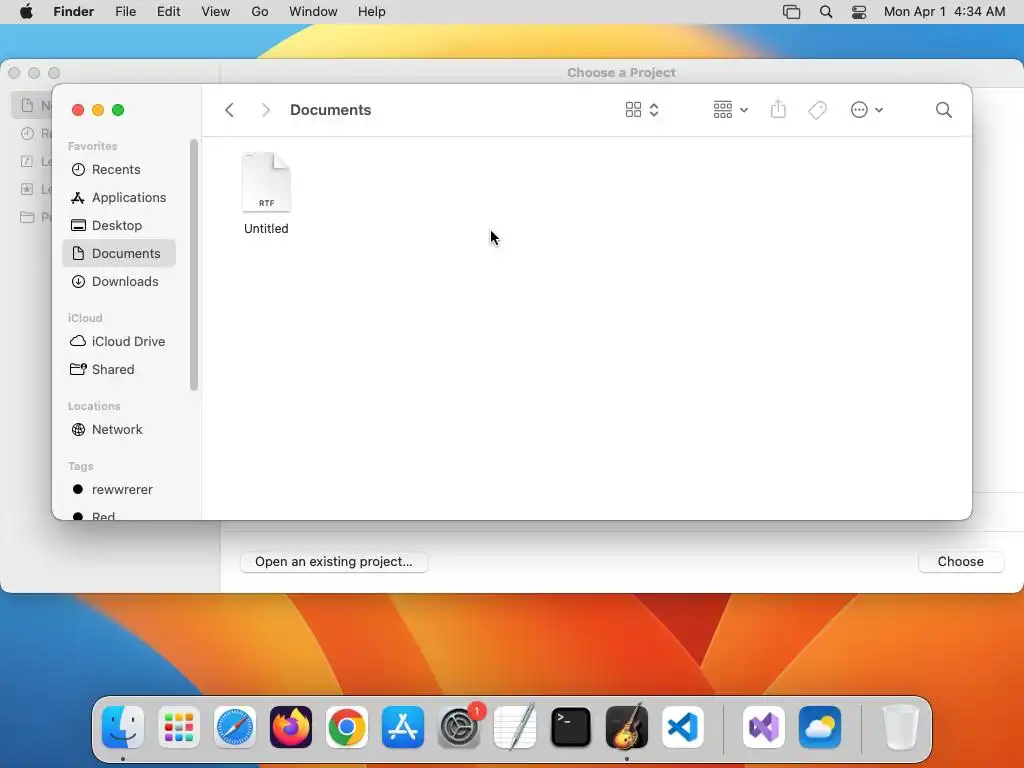Launch Google Chrome from the Dock
The image size is (1024, 768).
(x=347, y=727)
